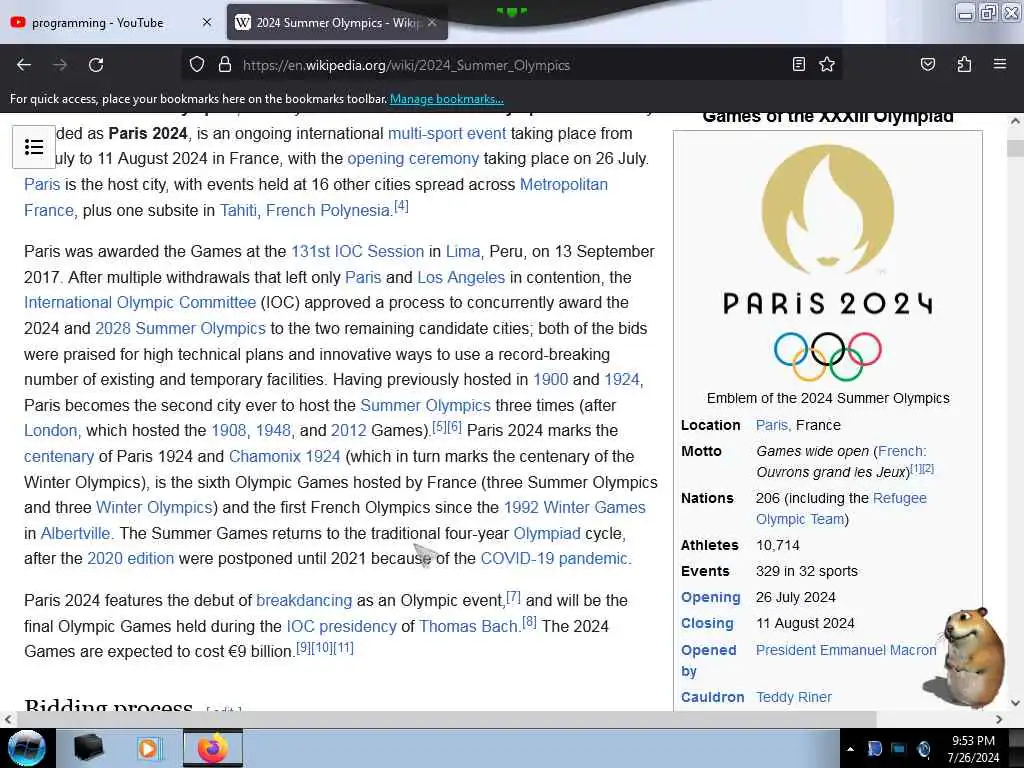Open Metropolitan link in intro paragraph
The height and width of the screenshot is (768, 1024).
564,185
